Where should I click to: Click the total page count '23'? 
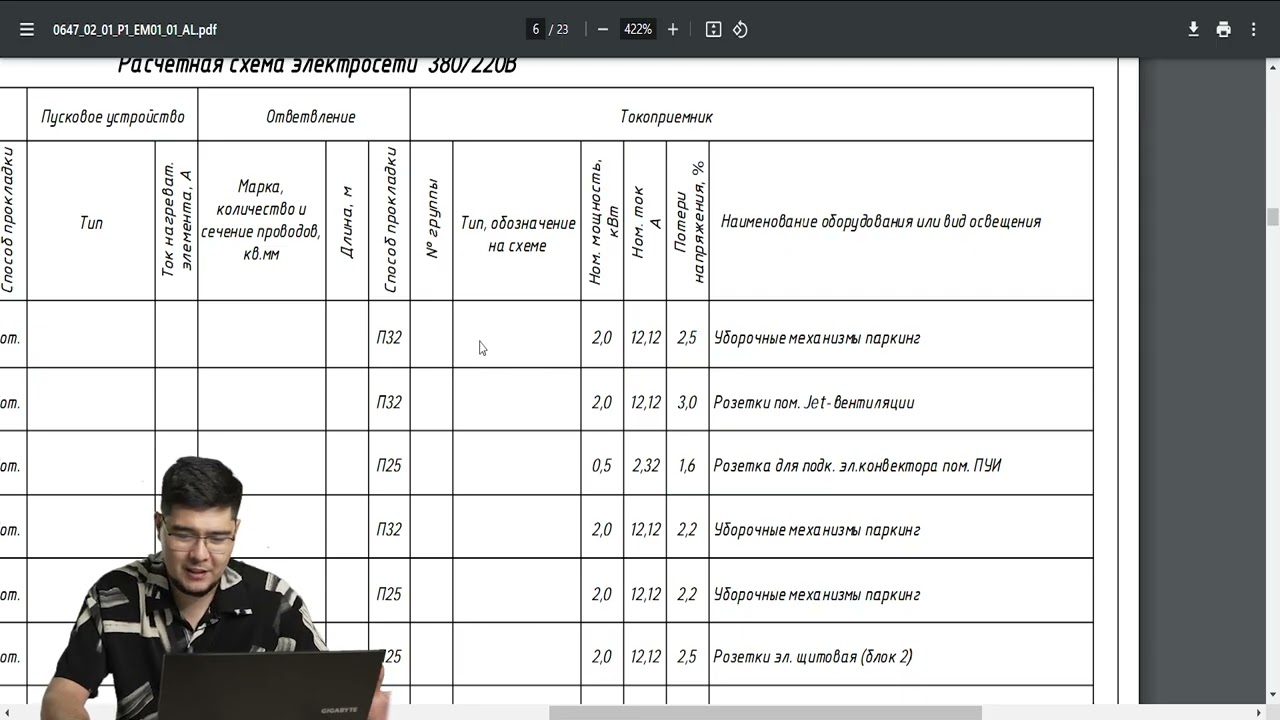[x=562, y=30]
